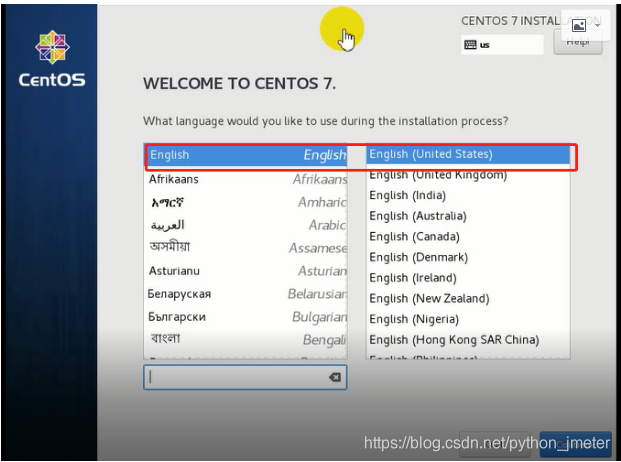Select English (United Kingdom) locale
621x462 pixels.
pyautogui.click(x=468, y=175)
